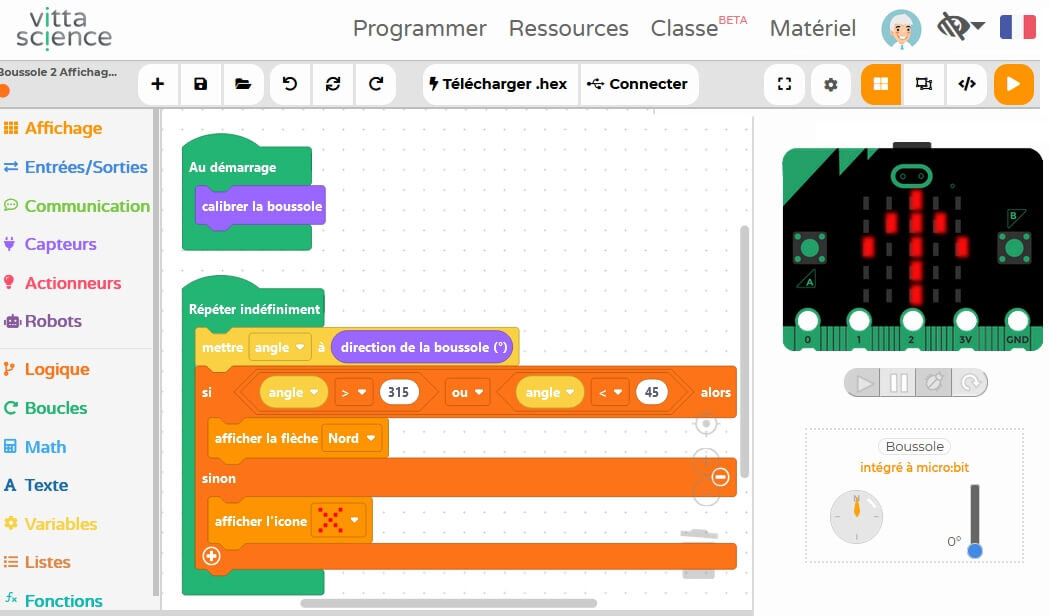Enter fullscreen workspace mode
Screen dimensions: 1049x616
(x=784, y=85)
